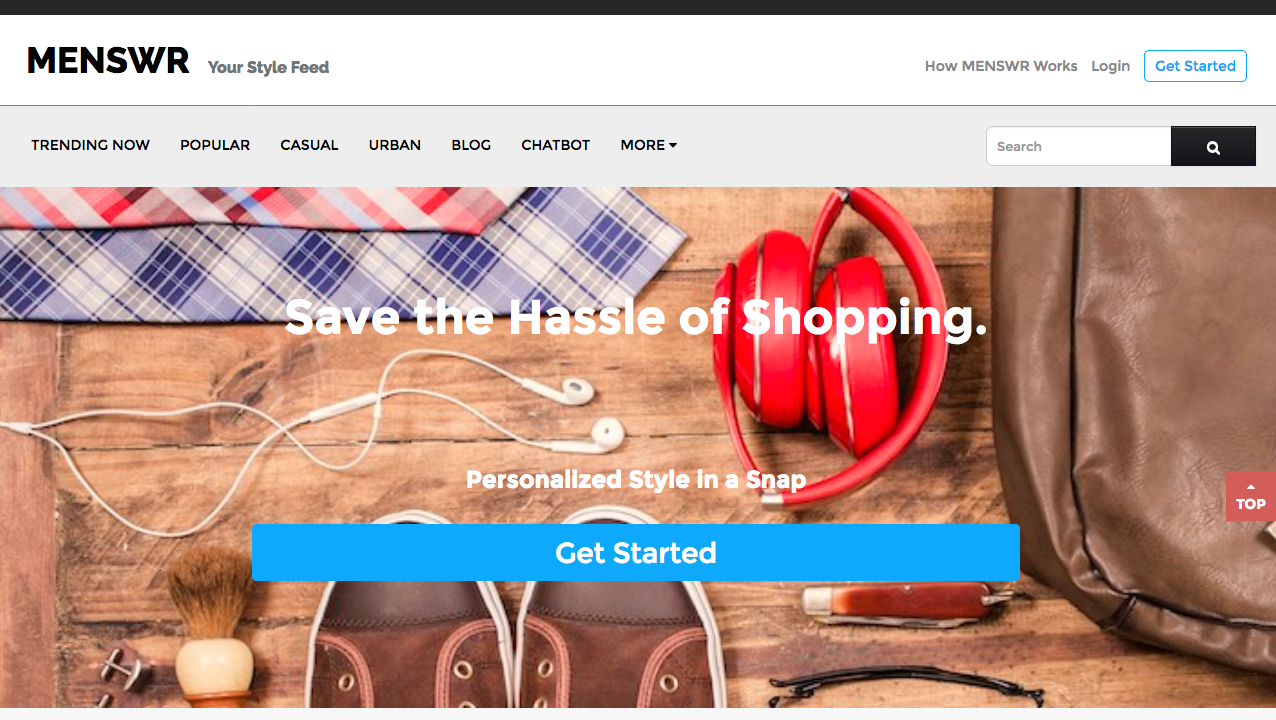The width and height of the screenshot is (1276, 720).
Task: Expand the MORE dropdown menu
Action: click(649, 145)
